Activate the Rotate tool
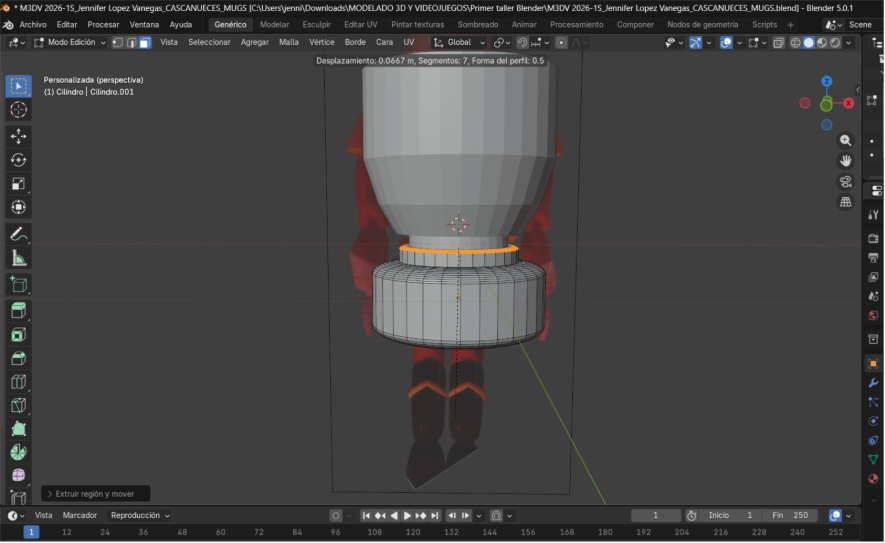Image resolution: width=885 pixels, height=543 pixels. (x=18, y=159)
